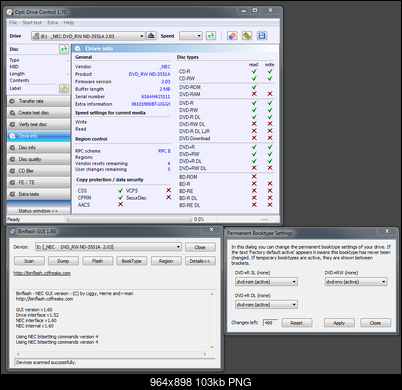402x390 pixels.
Task: Click the RPC II scheme value
Action: 164,151
